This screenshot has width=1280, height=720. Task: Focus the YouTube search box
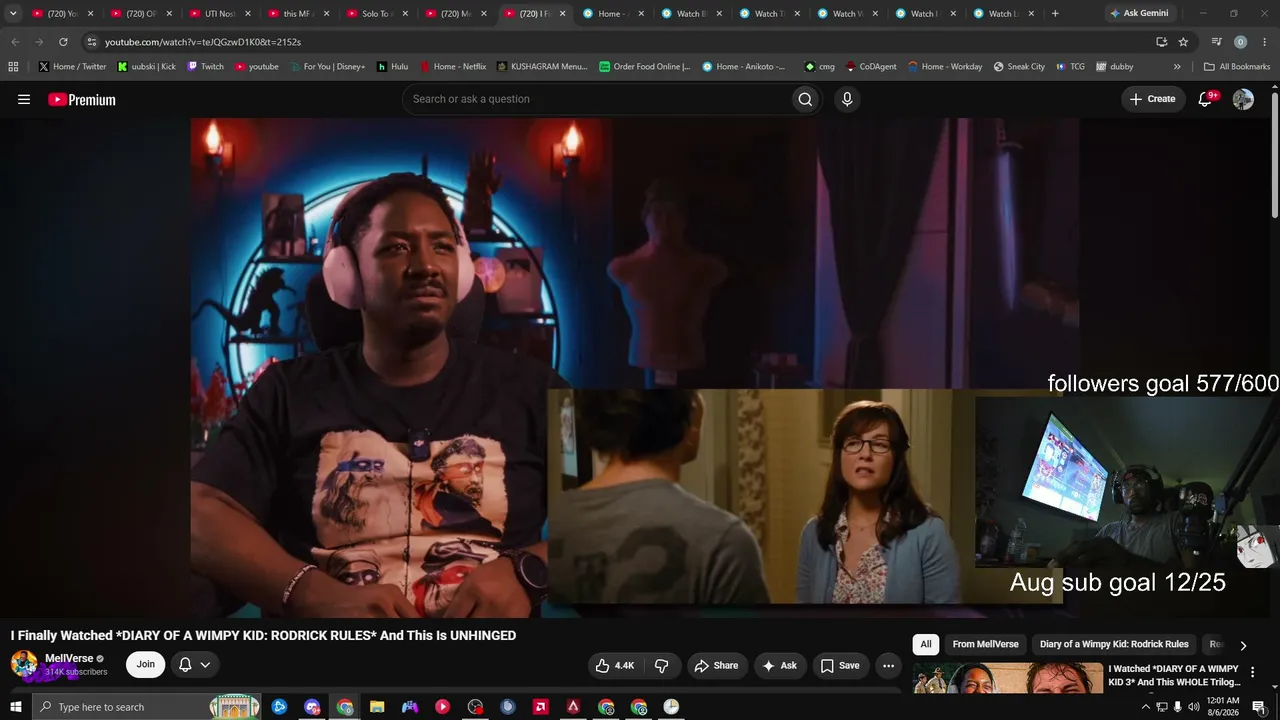click(596, 99)
